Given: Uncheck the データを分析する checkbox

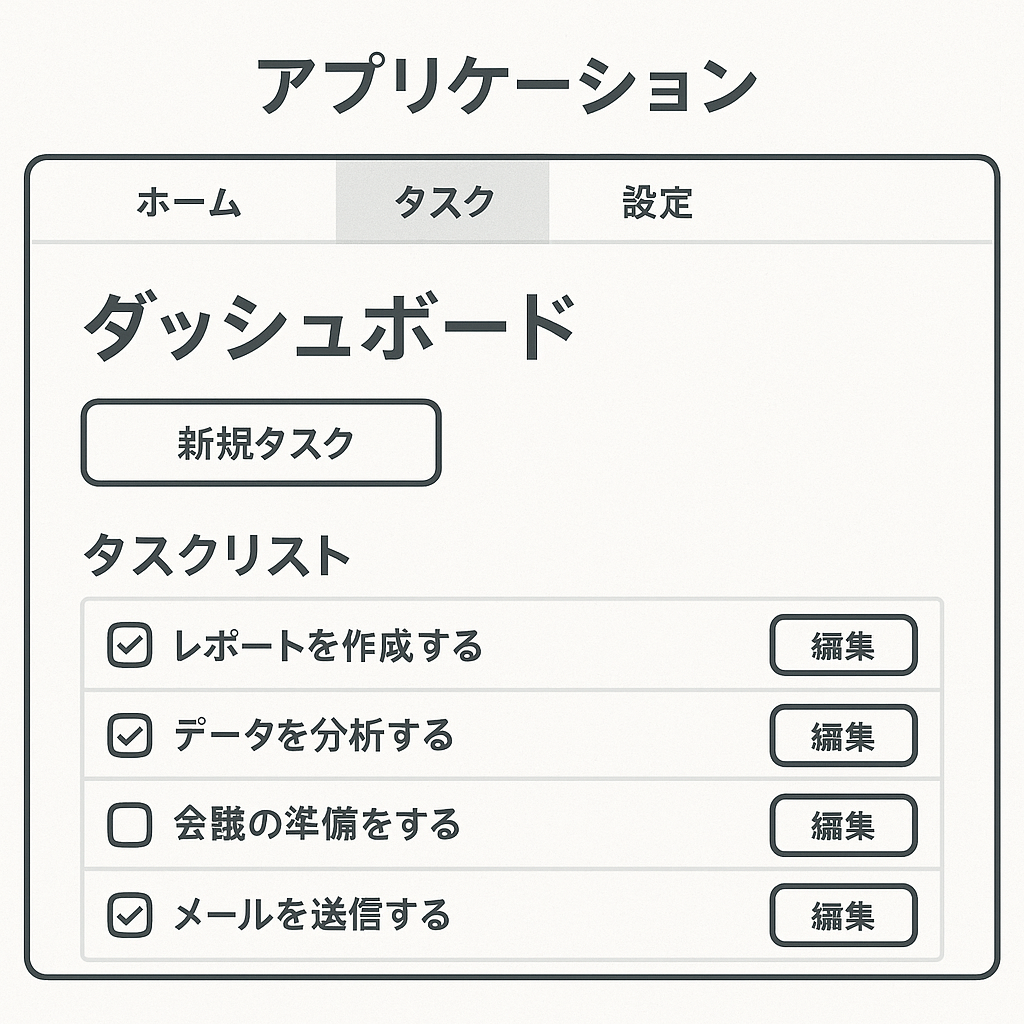Looking at the screenshot, I should pos(129,735).
